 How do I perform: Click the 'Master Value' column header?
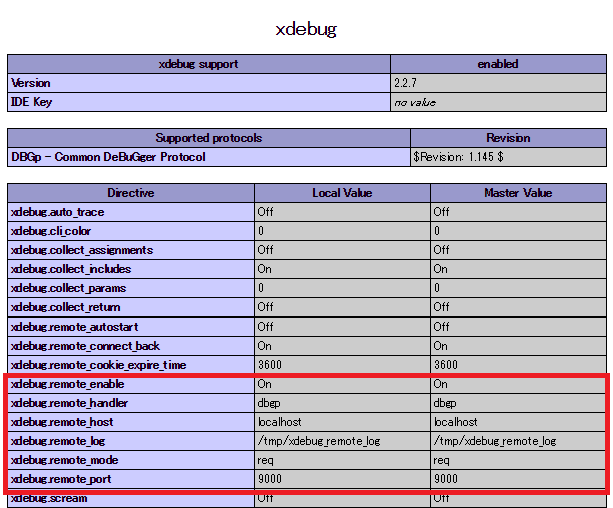tap(518, 193)
